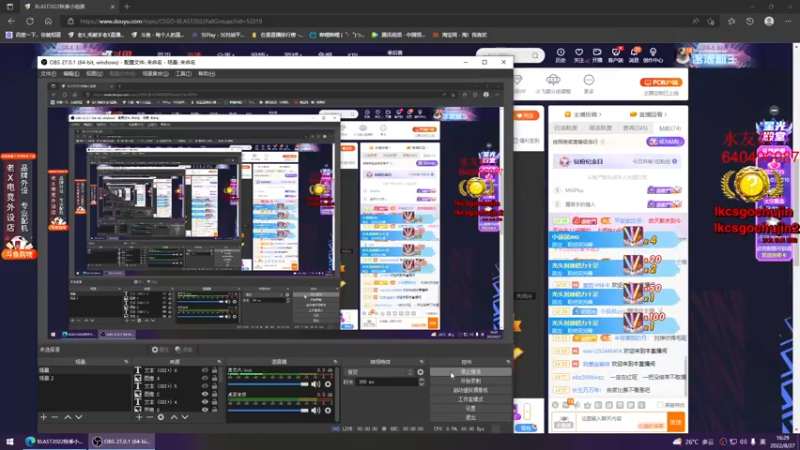Switch to the 贵宾(245) tab
The image size is (800, 450).
coord(635,128)
